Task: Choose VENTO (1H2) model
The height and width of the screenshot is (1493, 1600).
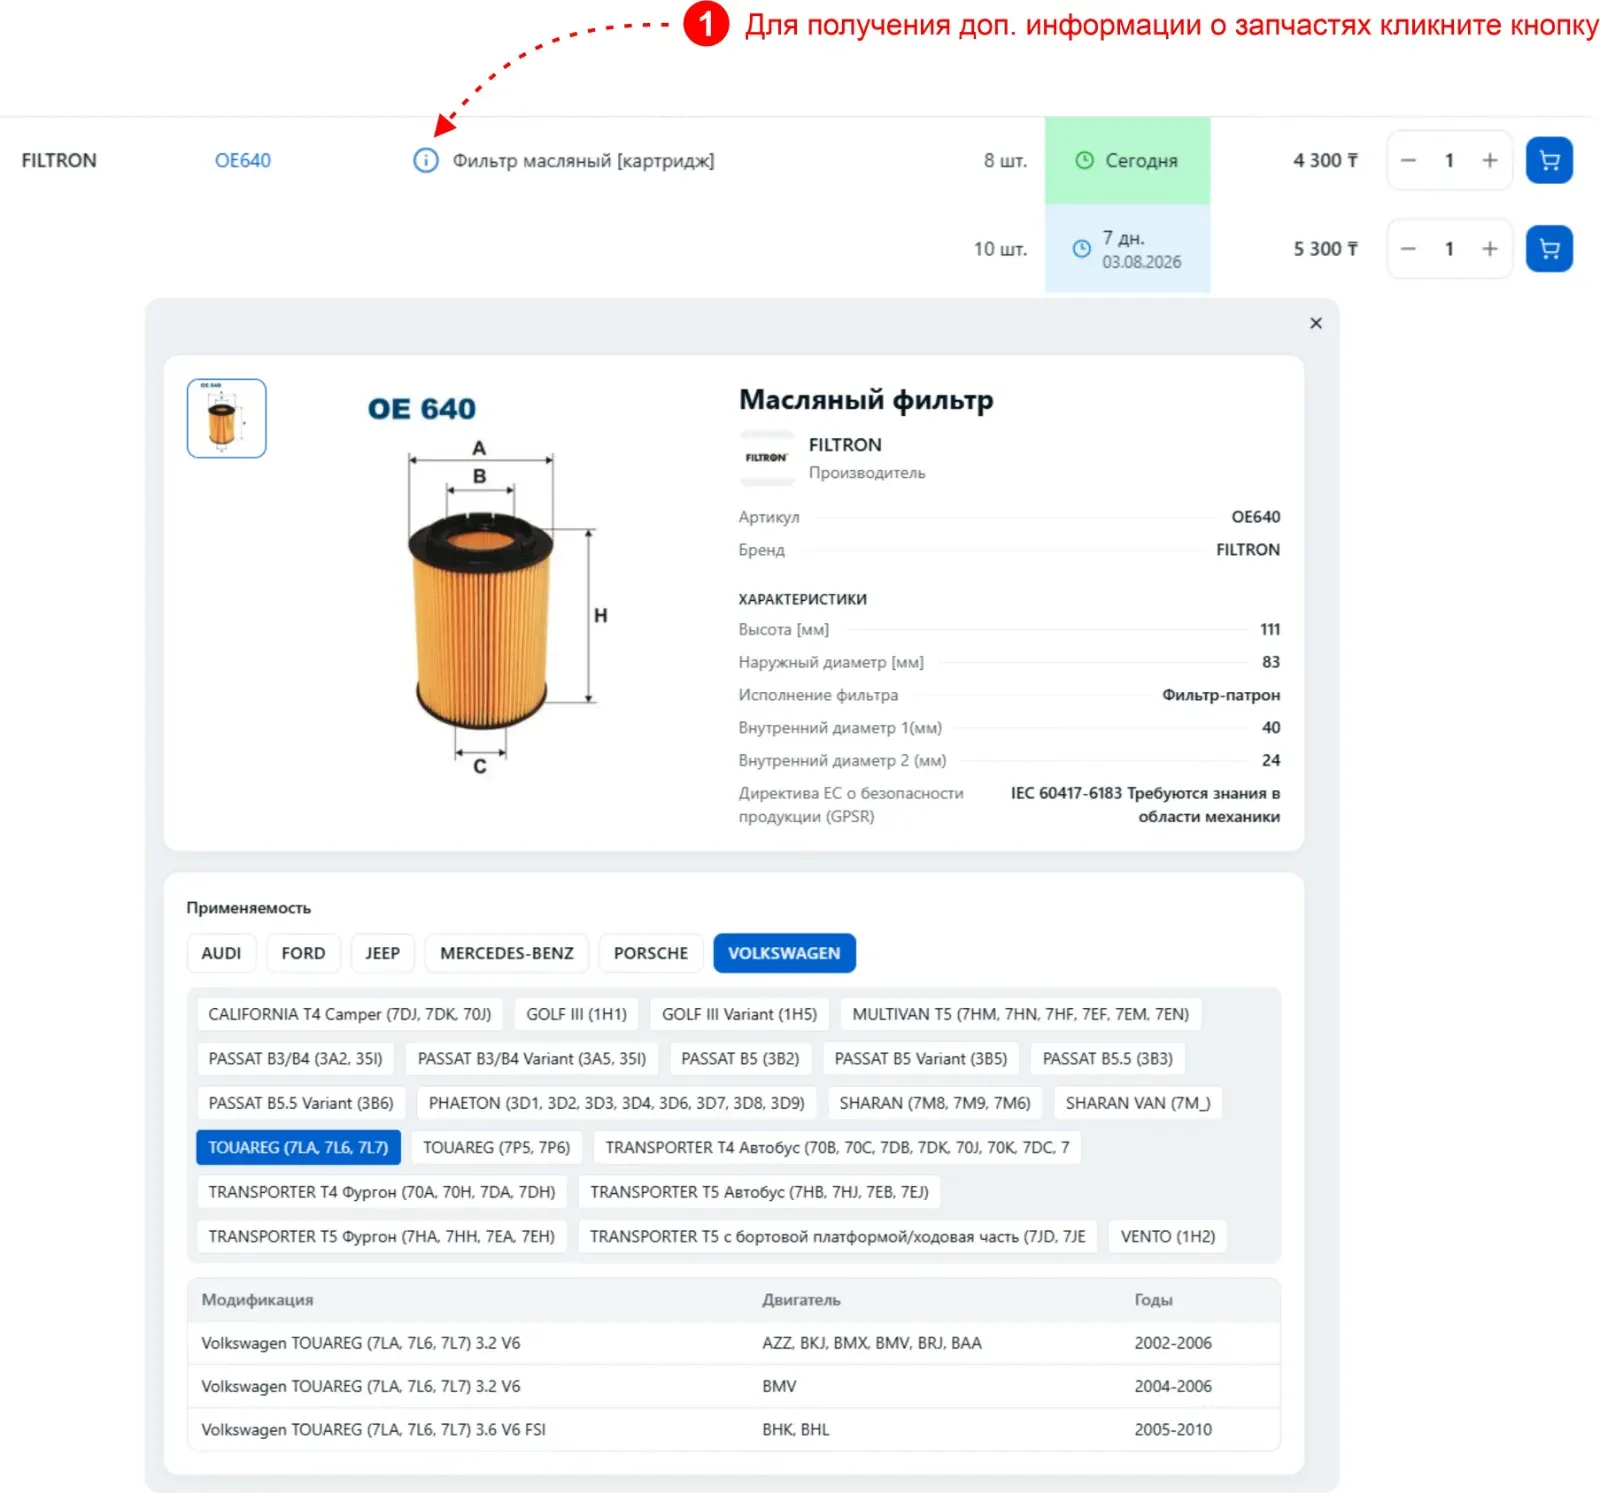Action: pos(1168,1236)
